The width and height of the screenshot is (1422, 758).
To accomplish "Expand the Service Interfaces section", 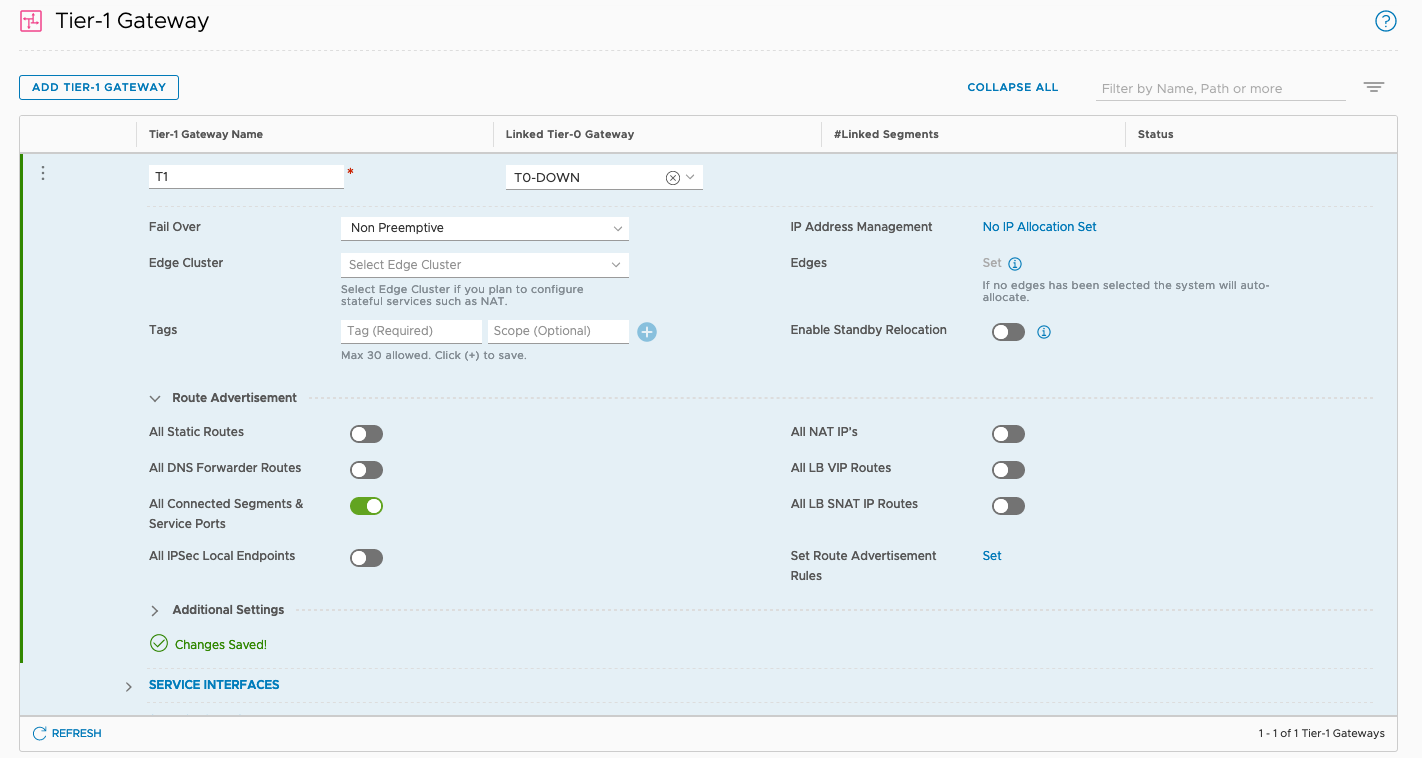I will pos(129,686).
